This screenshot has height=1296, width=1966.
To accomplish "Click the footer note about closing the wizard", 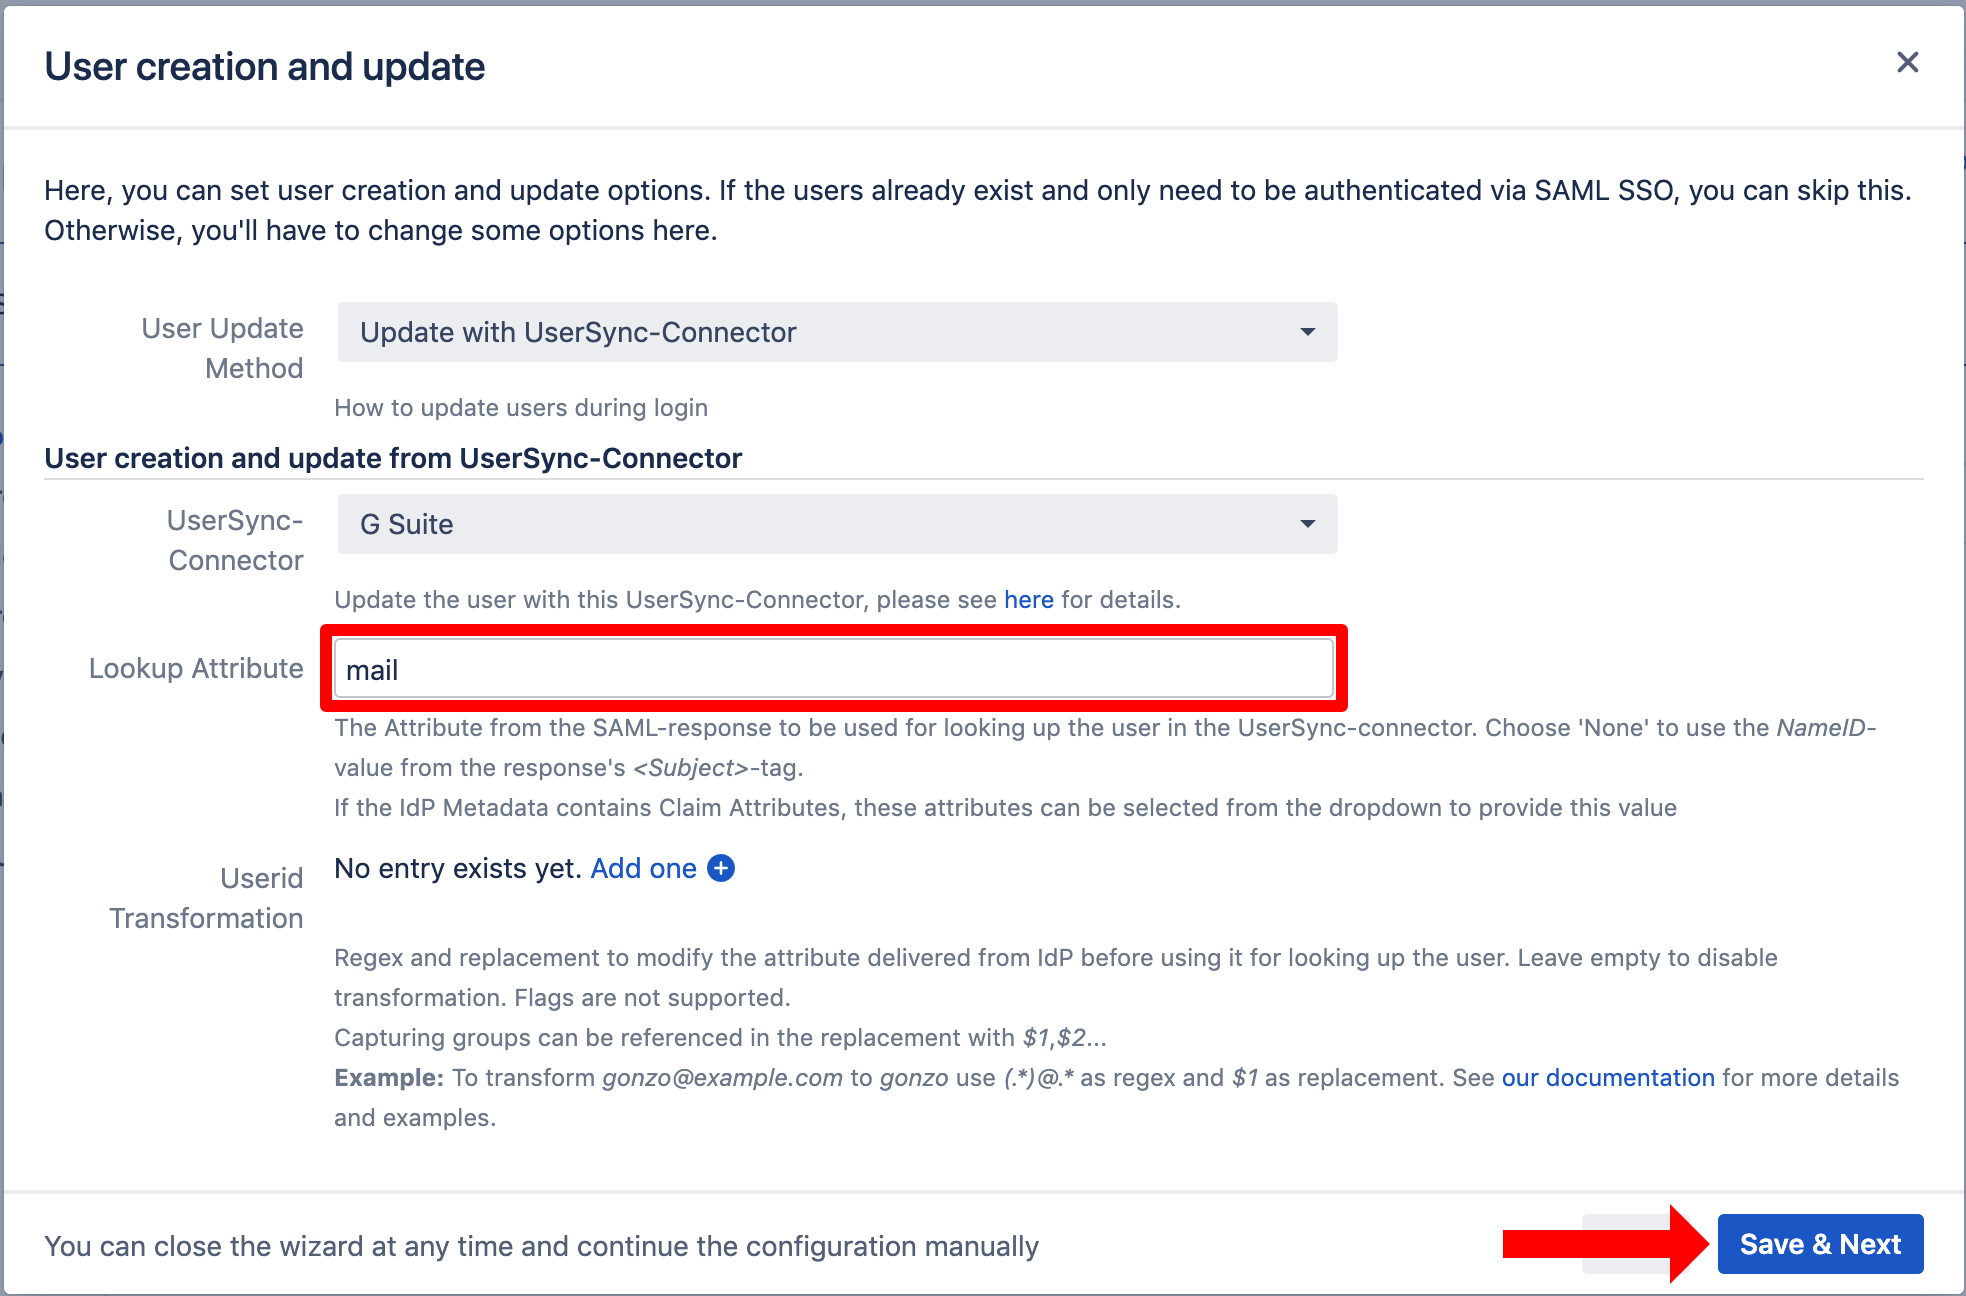I will (541, 1246).
